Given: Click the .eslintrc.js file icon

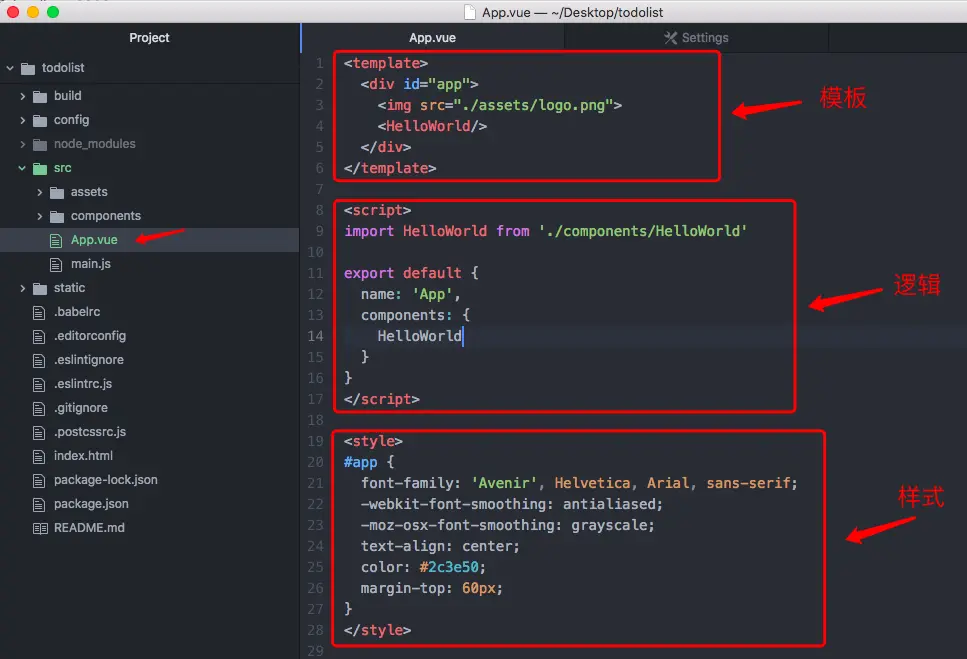Looking at the screenshot, I should 39,385.
